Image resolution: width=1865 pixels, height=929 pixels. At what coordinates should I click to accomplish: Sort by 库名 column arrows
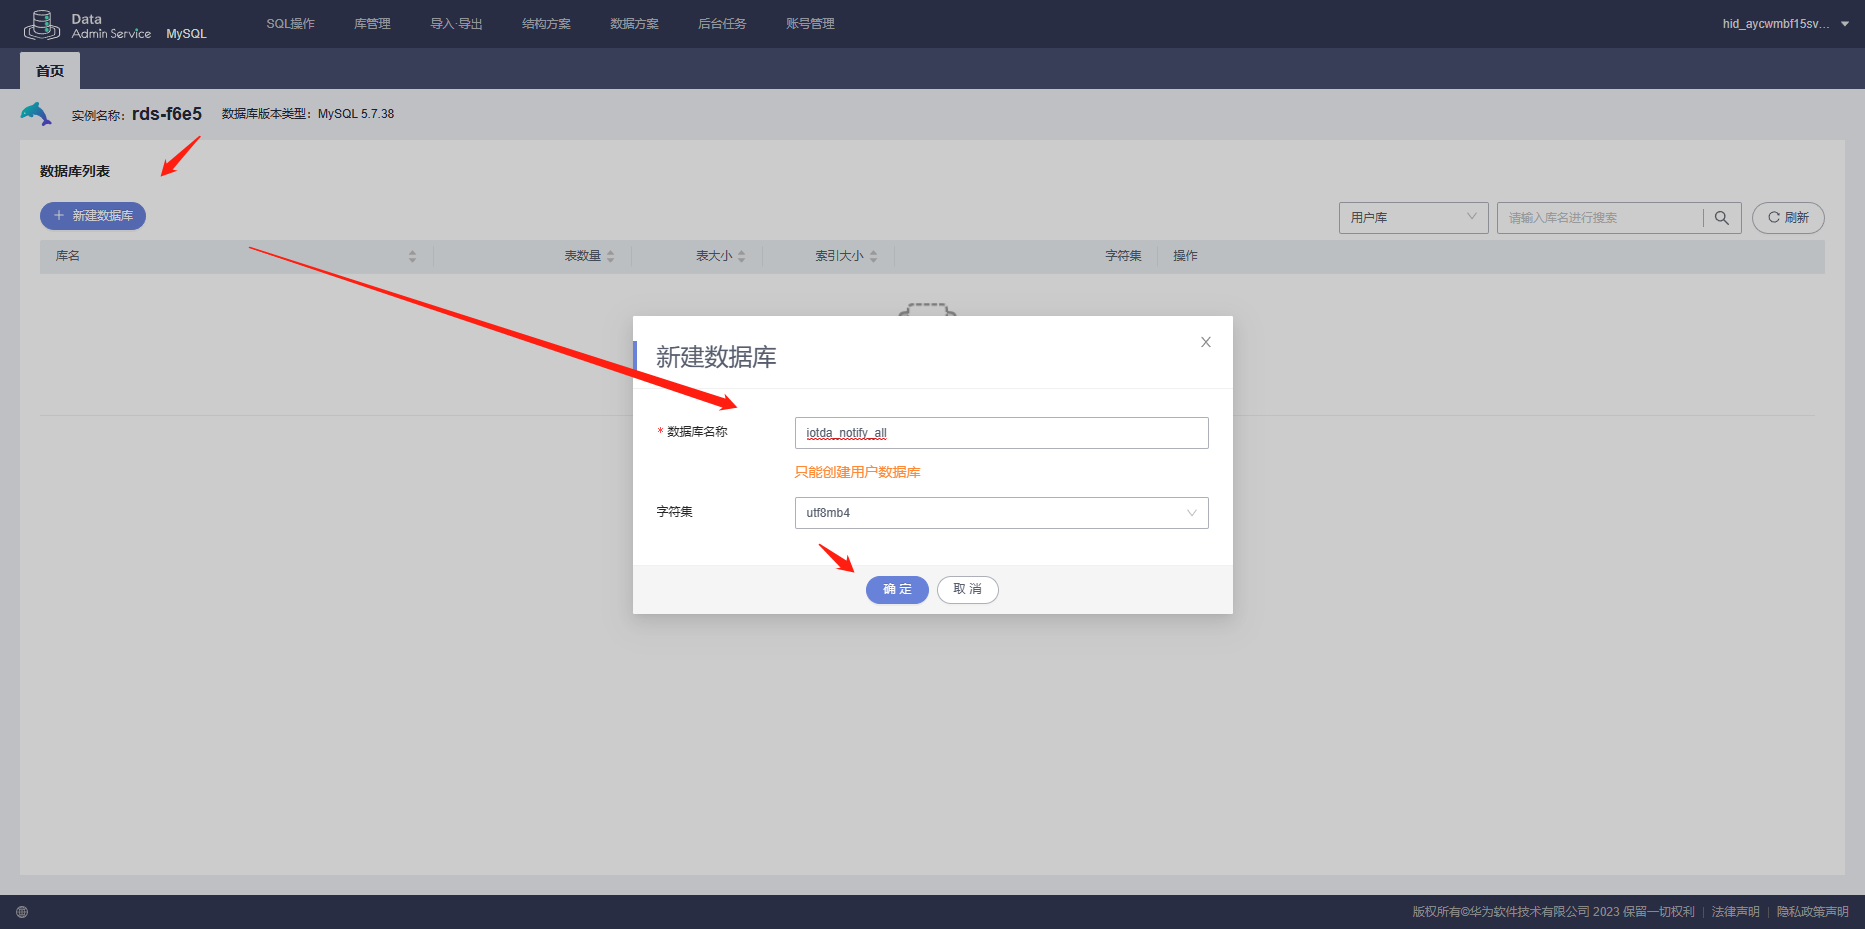412,256
